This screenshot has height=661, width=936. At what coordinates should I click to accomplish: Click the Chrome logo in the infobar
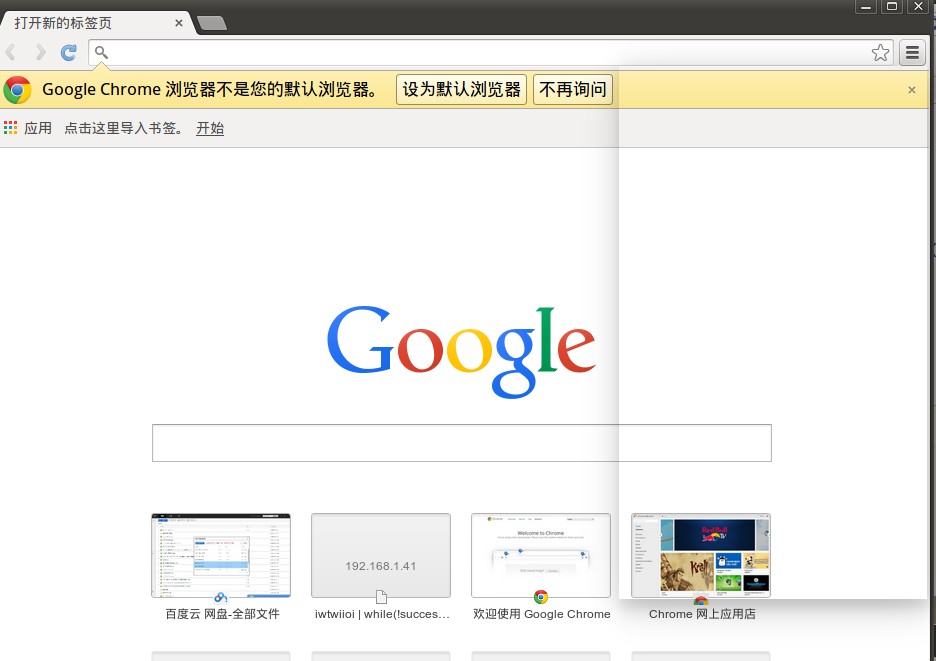17,90
